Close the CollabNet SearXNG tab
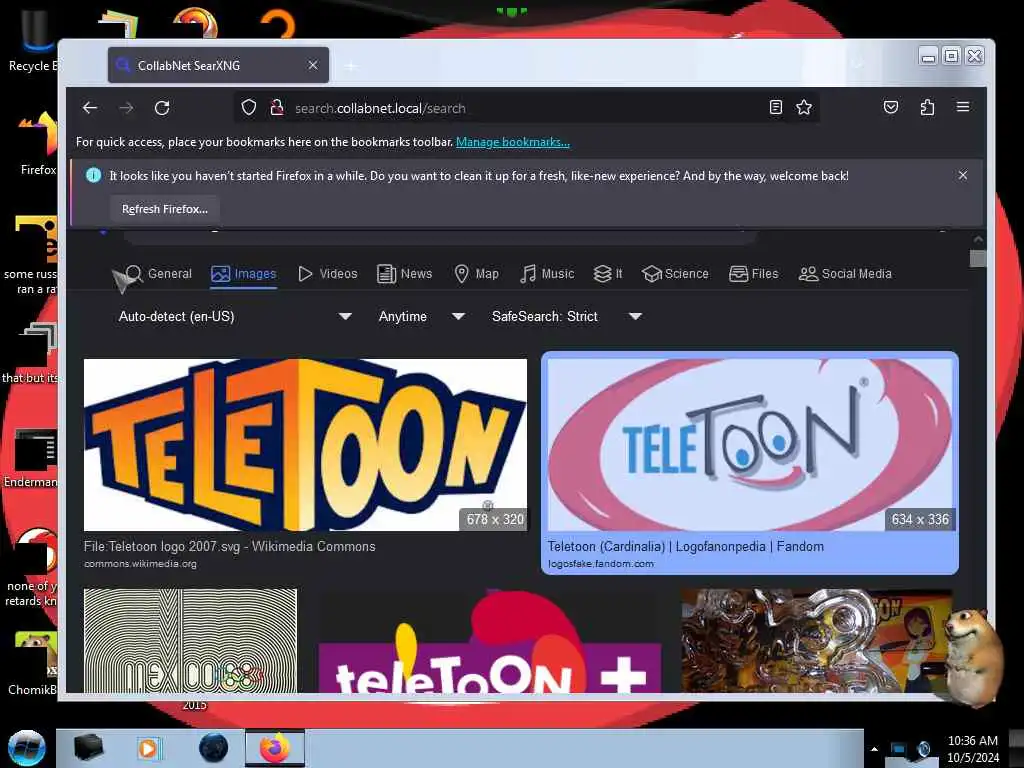 (x=313, y=65)
